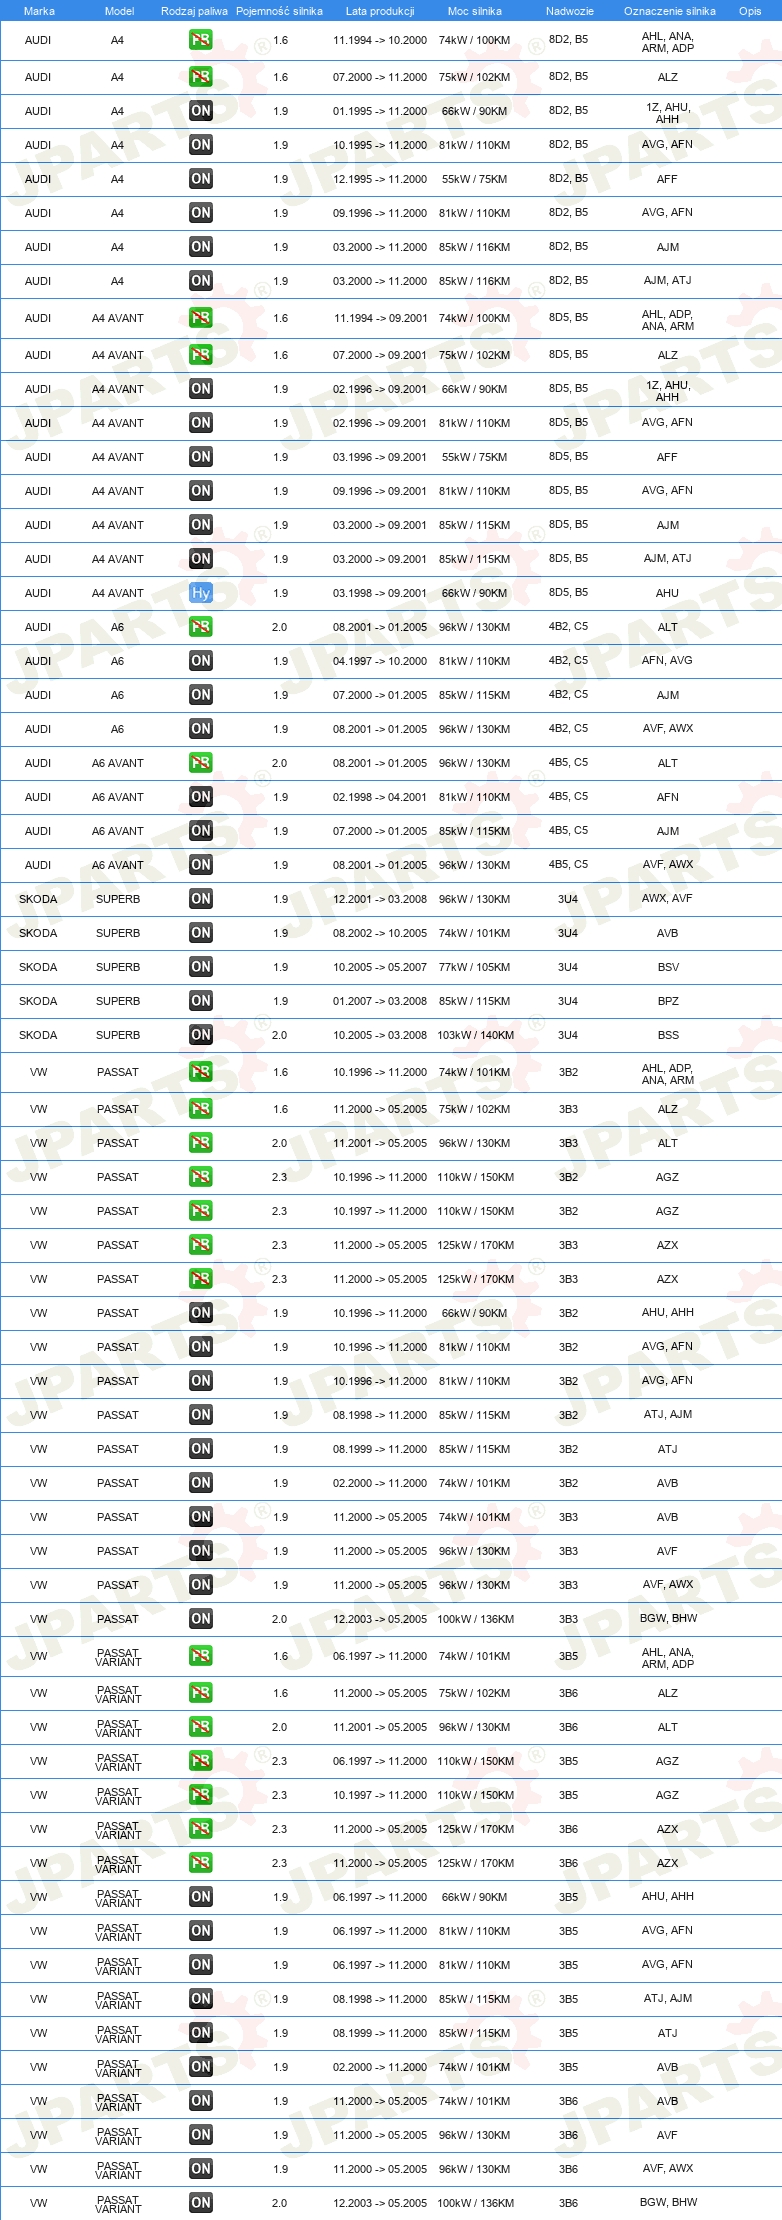
Task: Click the ON icon in Passat Variant 3B6 BGW, BHW row
Action: [201, 2203]
